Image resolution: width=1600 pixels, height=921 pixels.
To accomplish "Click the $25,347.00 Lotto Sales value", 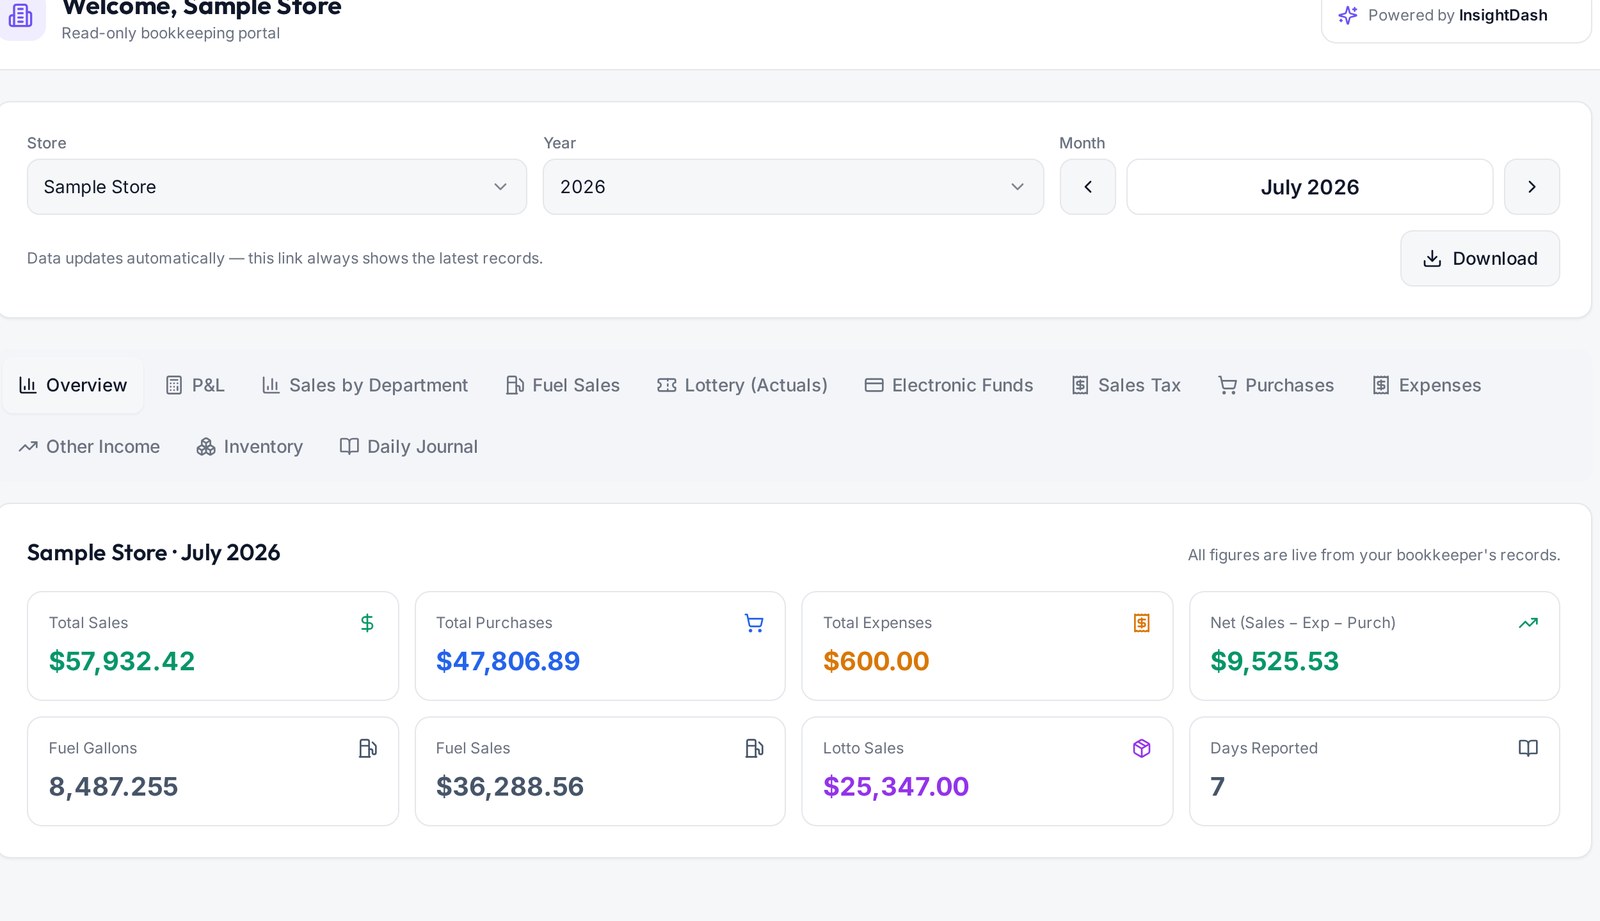I will (896, 786).
